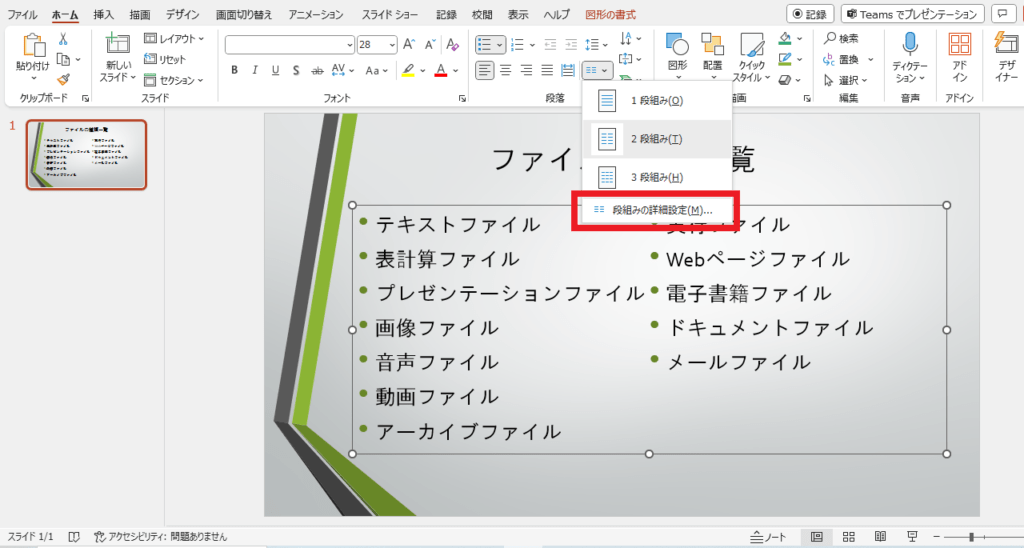The image size is (1024, 548).
Task: Apply red font color
Action: (x=441, y=70)
